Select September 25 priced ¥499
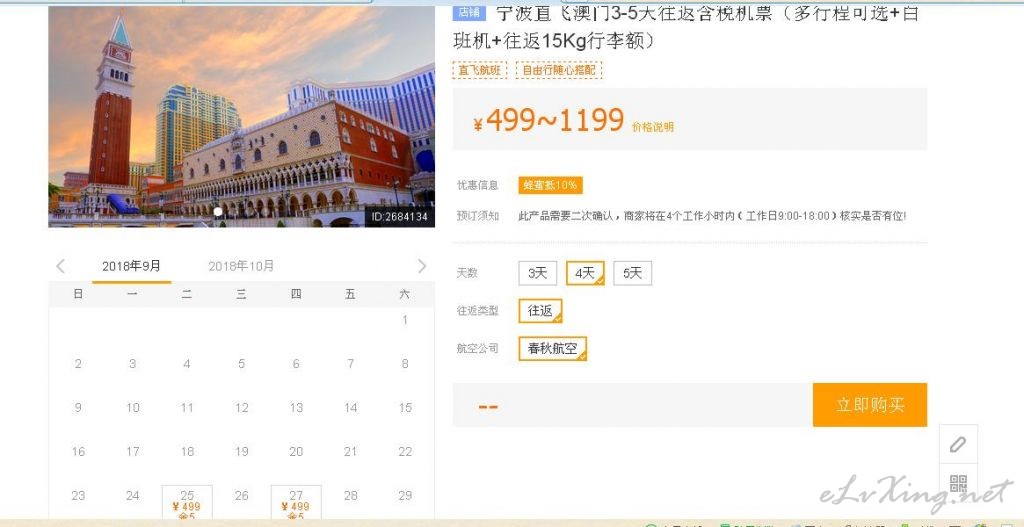The width and height of the screenshot is (1024, 527). coord(187,502)
